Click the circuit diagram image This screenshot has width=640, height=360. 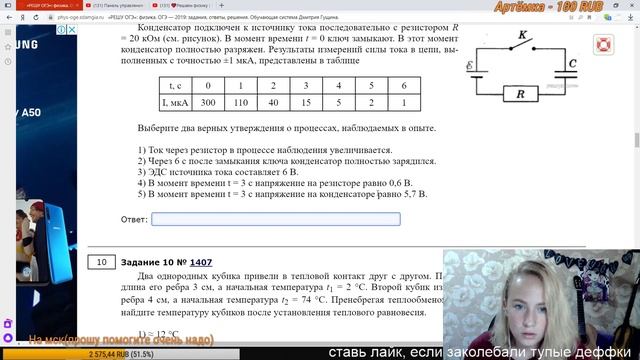522,67
